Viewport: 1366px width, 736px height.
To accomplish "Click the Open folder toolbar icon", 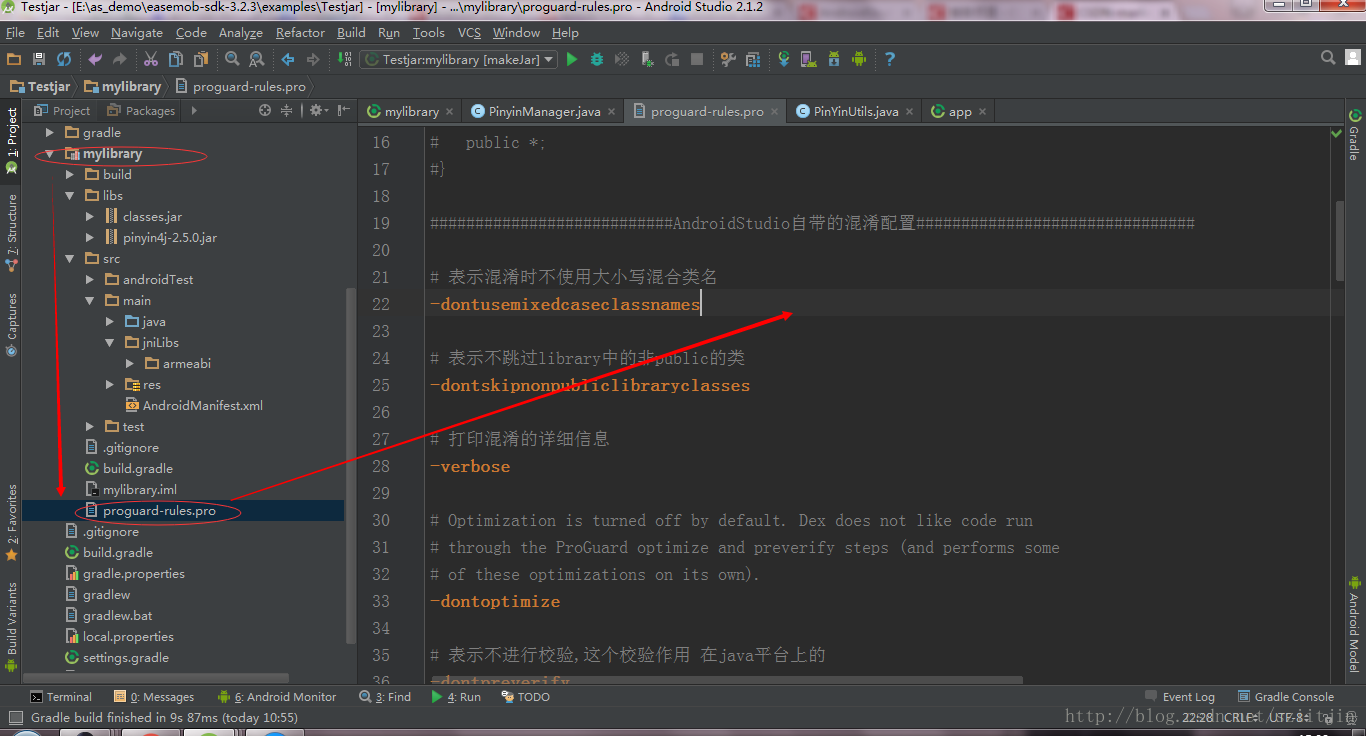I will coord(14,59).
